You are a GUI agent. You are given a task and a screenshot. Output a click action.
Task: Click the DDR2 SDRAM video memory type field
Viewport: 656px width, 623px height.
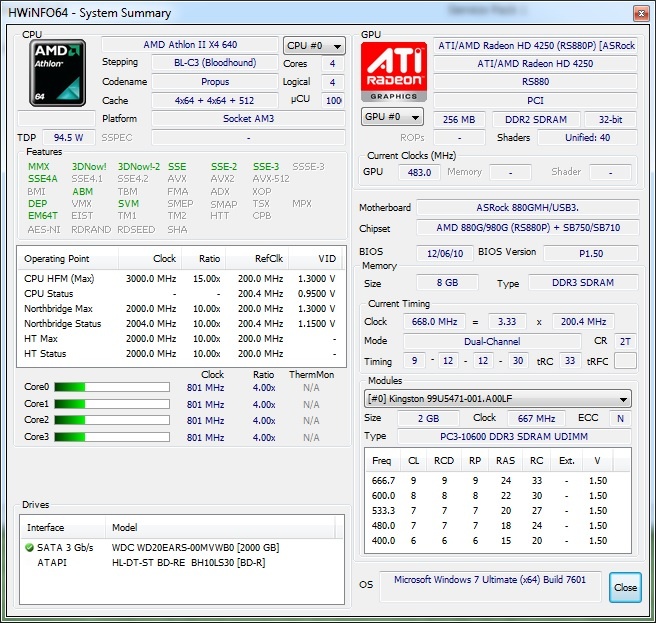(536, 119)
